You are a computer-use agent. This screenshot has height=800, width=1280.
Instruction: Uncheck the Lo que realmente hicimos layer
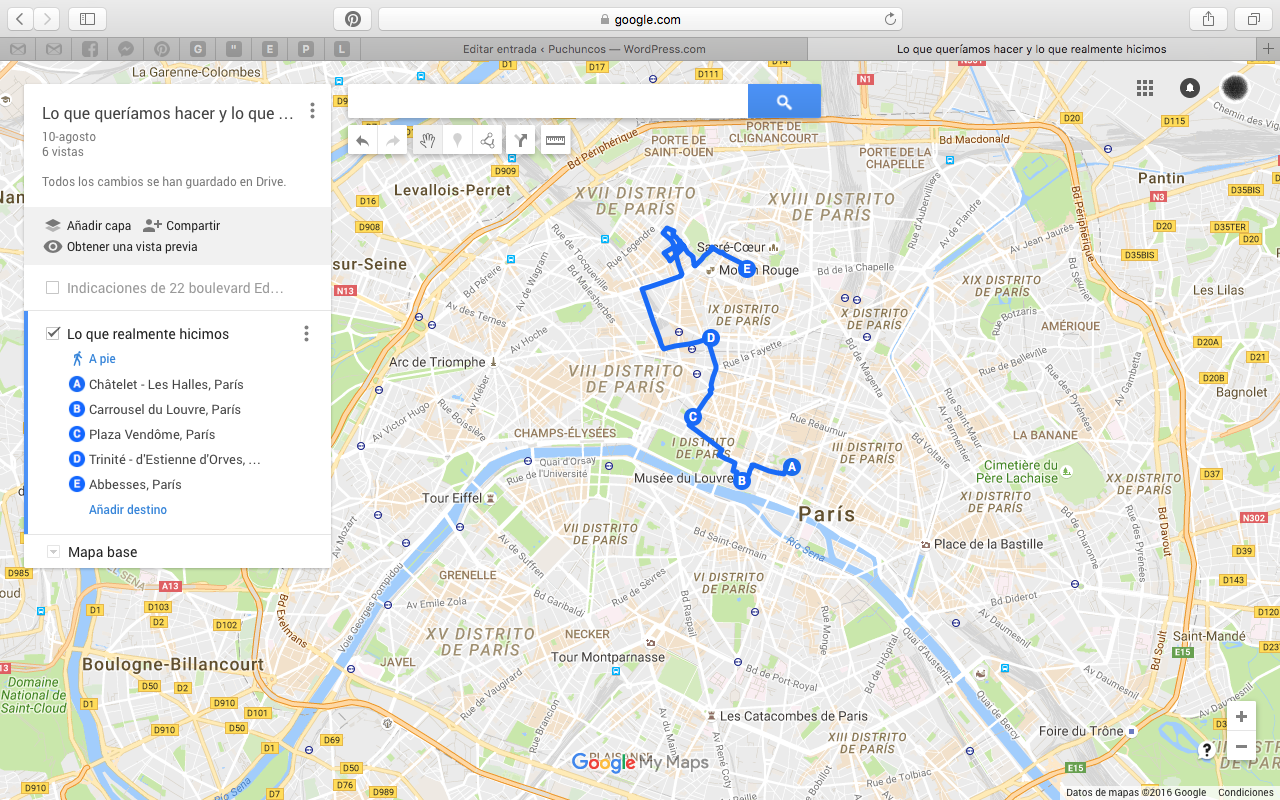[x=53, y=333]
